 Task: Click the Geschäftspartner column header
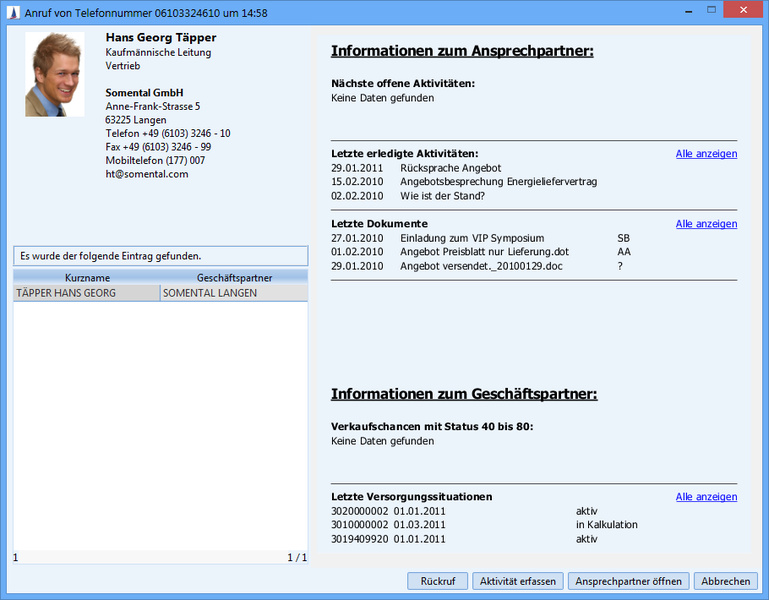coord(235,277)
